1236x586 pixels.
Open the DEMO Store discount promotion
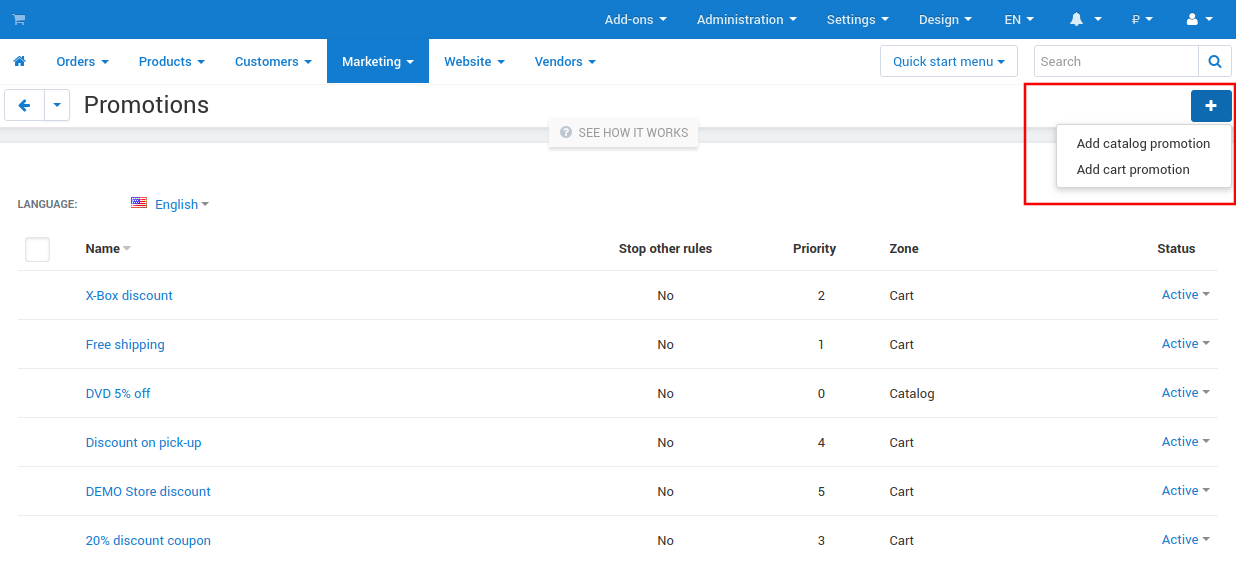tap(148, 492)
